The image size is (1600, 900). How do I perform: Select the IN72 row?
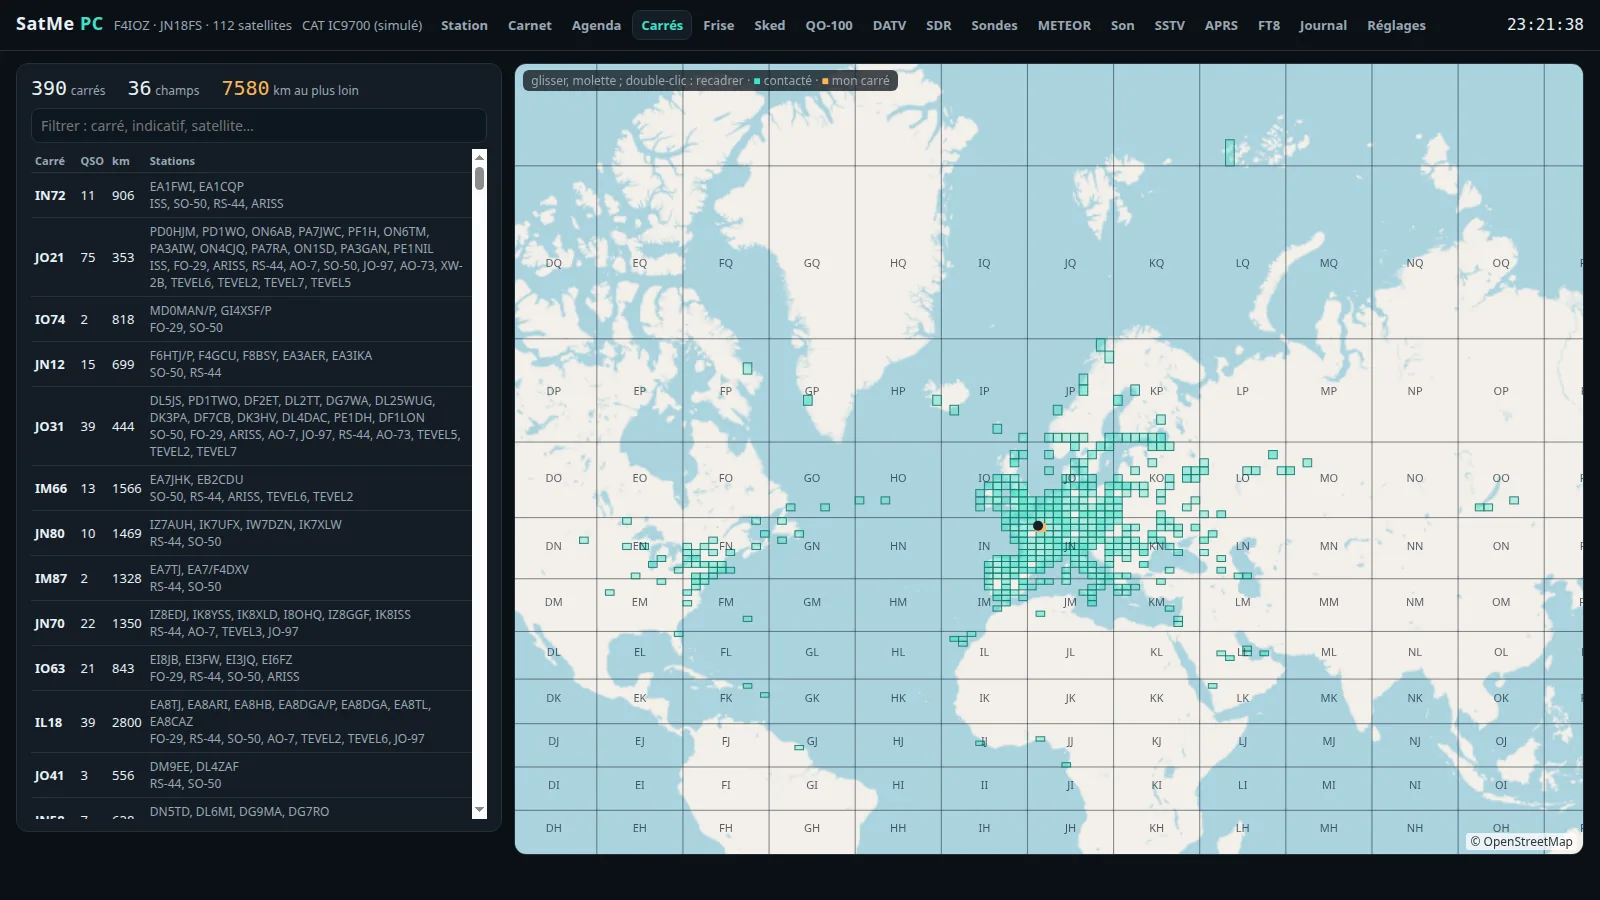coord(251,195)
